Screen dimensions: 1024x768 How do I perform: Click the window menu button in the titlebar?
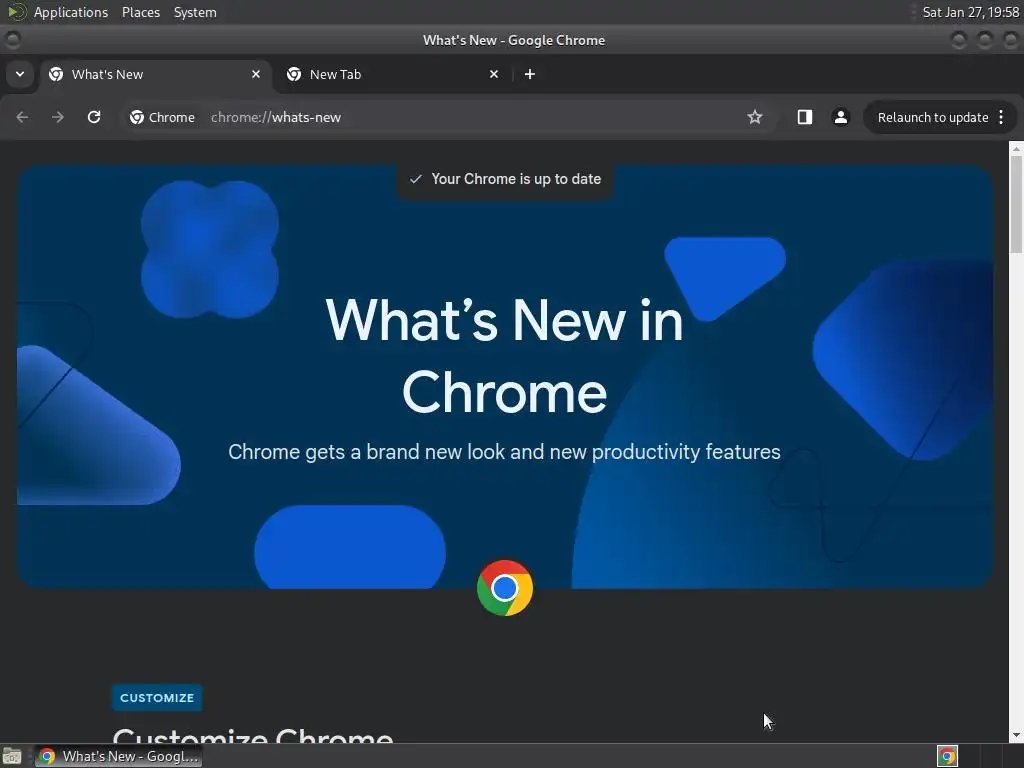click(12, 40)
